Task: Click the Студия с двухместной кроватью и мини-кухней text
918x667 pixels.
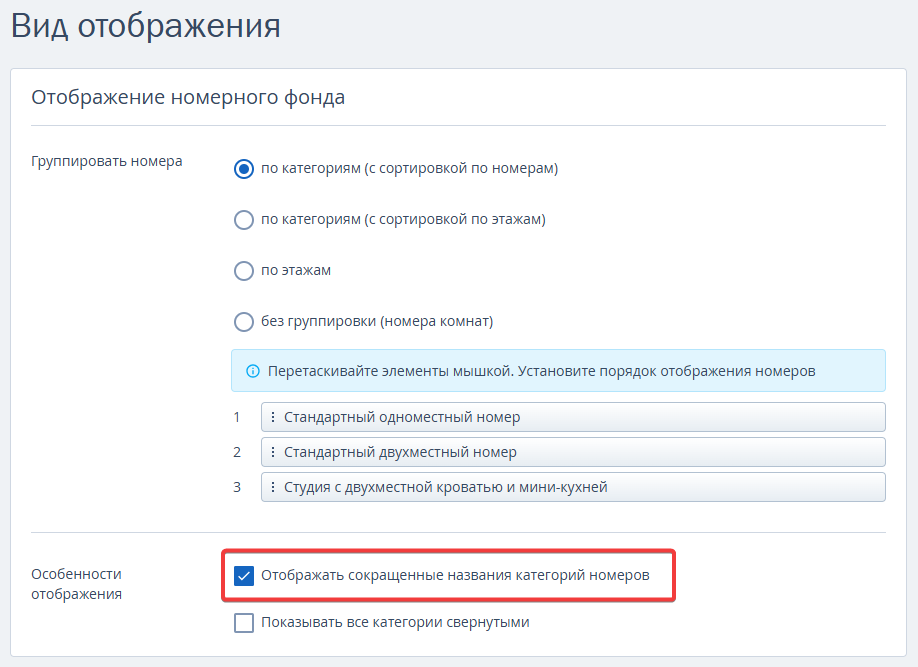Action: click(446, 488)
